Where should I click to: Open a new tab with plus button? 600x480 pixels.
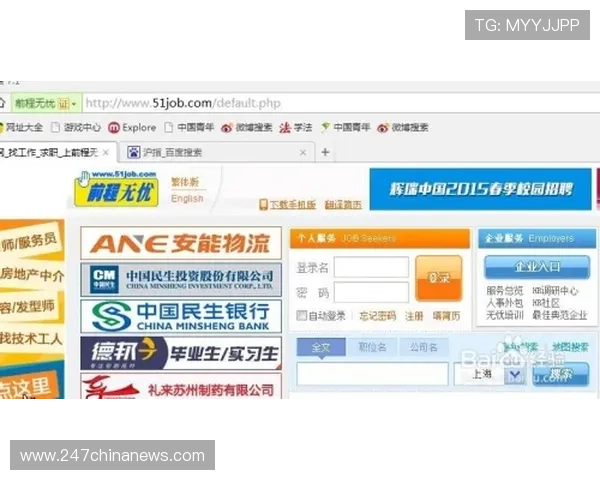tap(325, 152)
